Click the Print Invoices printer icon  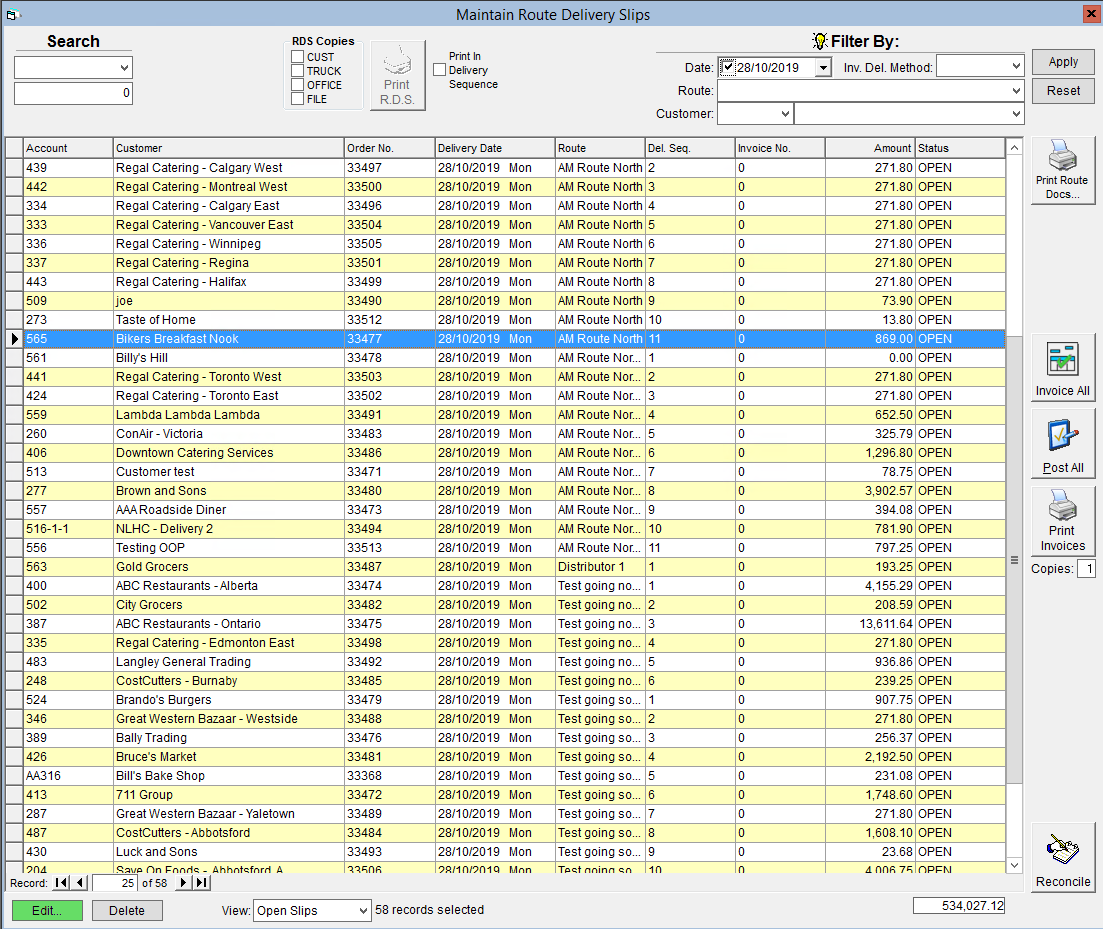(1062, 504)
